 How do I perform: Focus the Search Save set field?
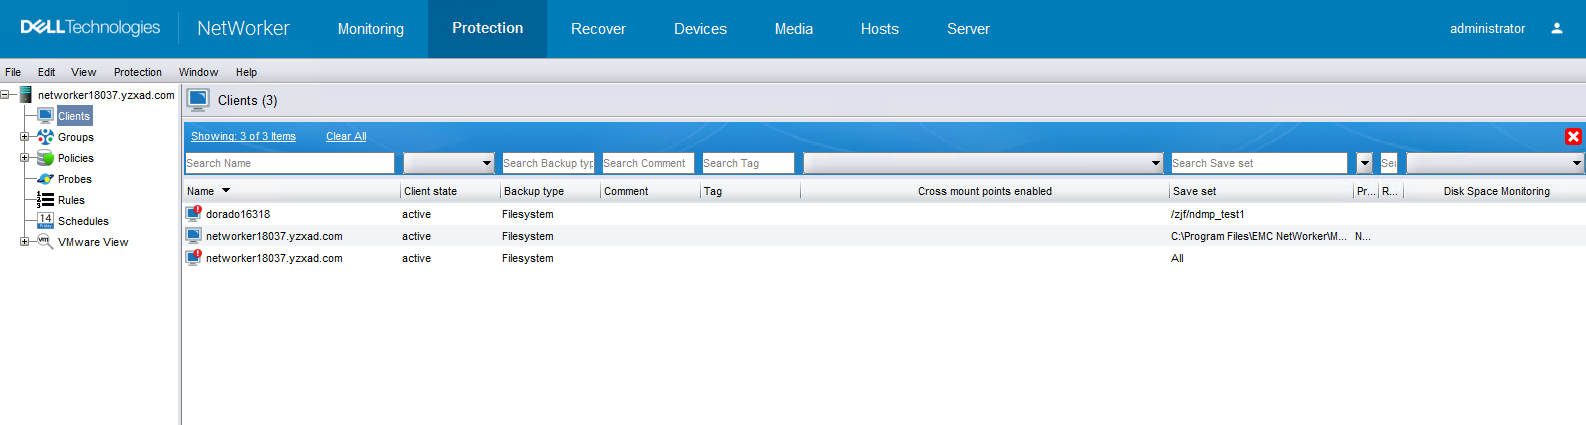point(1259,163)
